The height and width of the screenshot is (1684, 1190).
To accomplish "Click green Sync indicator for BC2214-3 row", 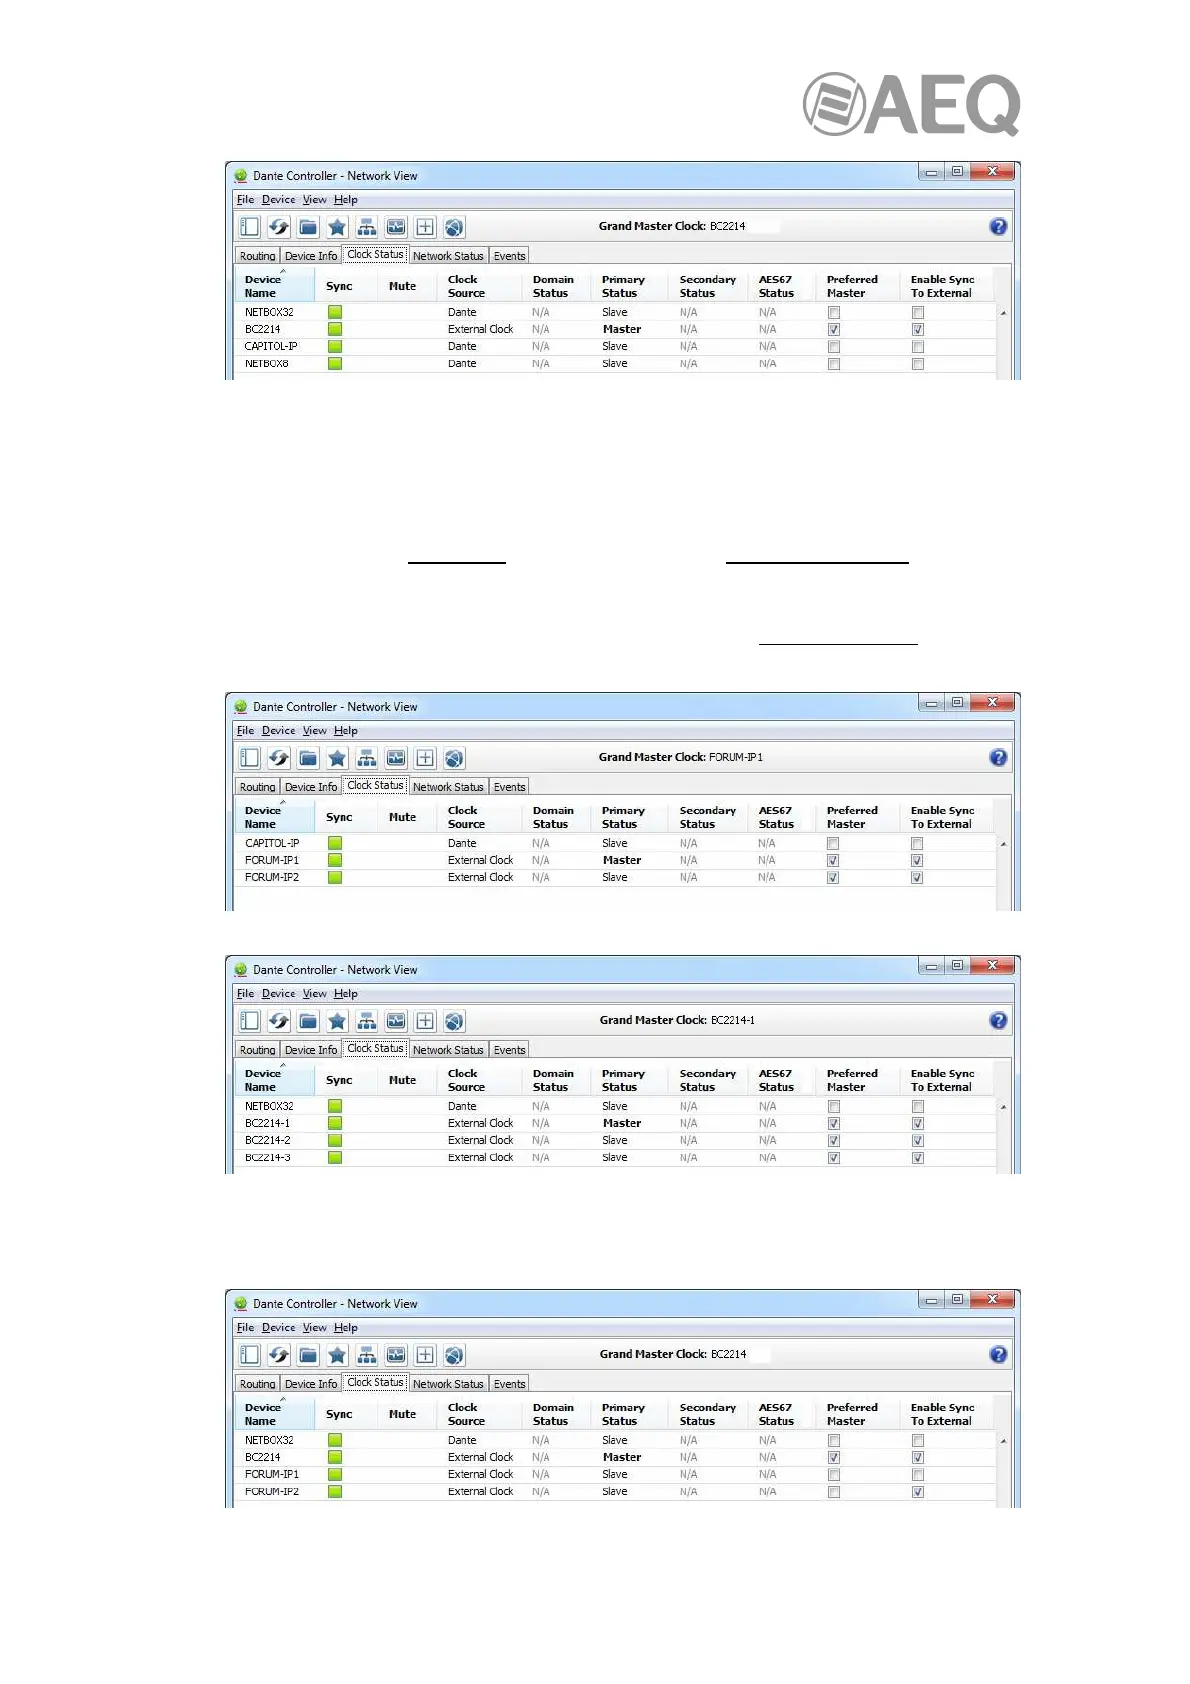I will click(x=335, y=1158).
